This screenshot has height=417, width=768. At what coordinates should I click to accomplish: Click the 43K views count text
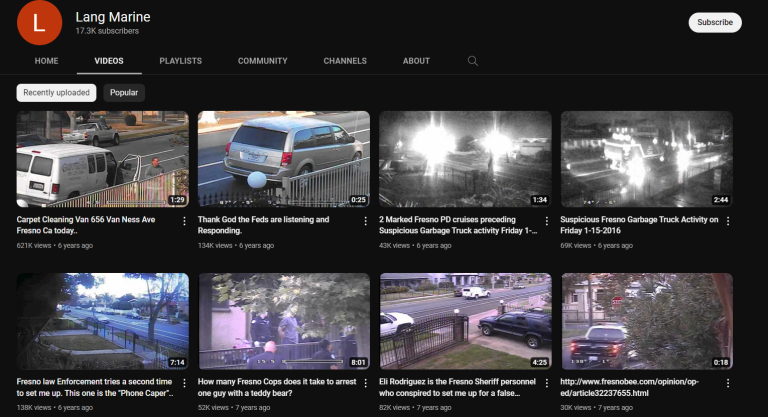(395, 245)
